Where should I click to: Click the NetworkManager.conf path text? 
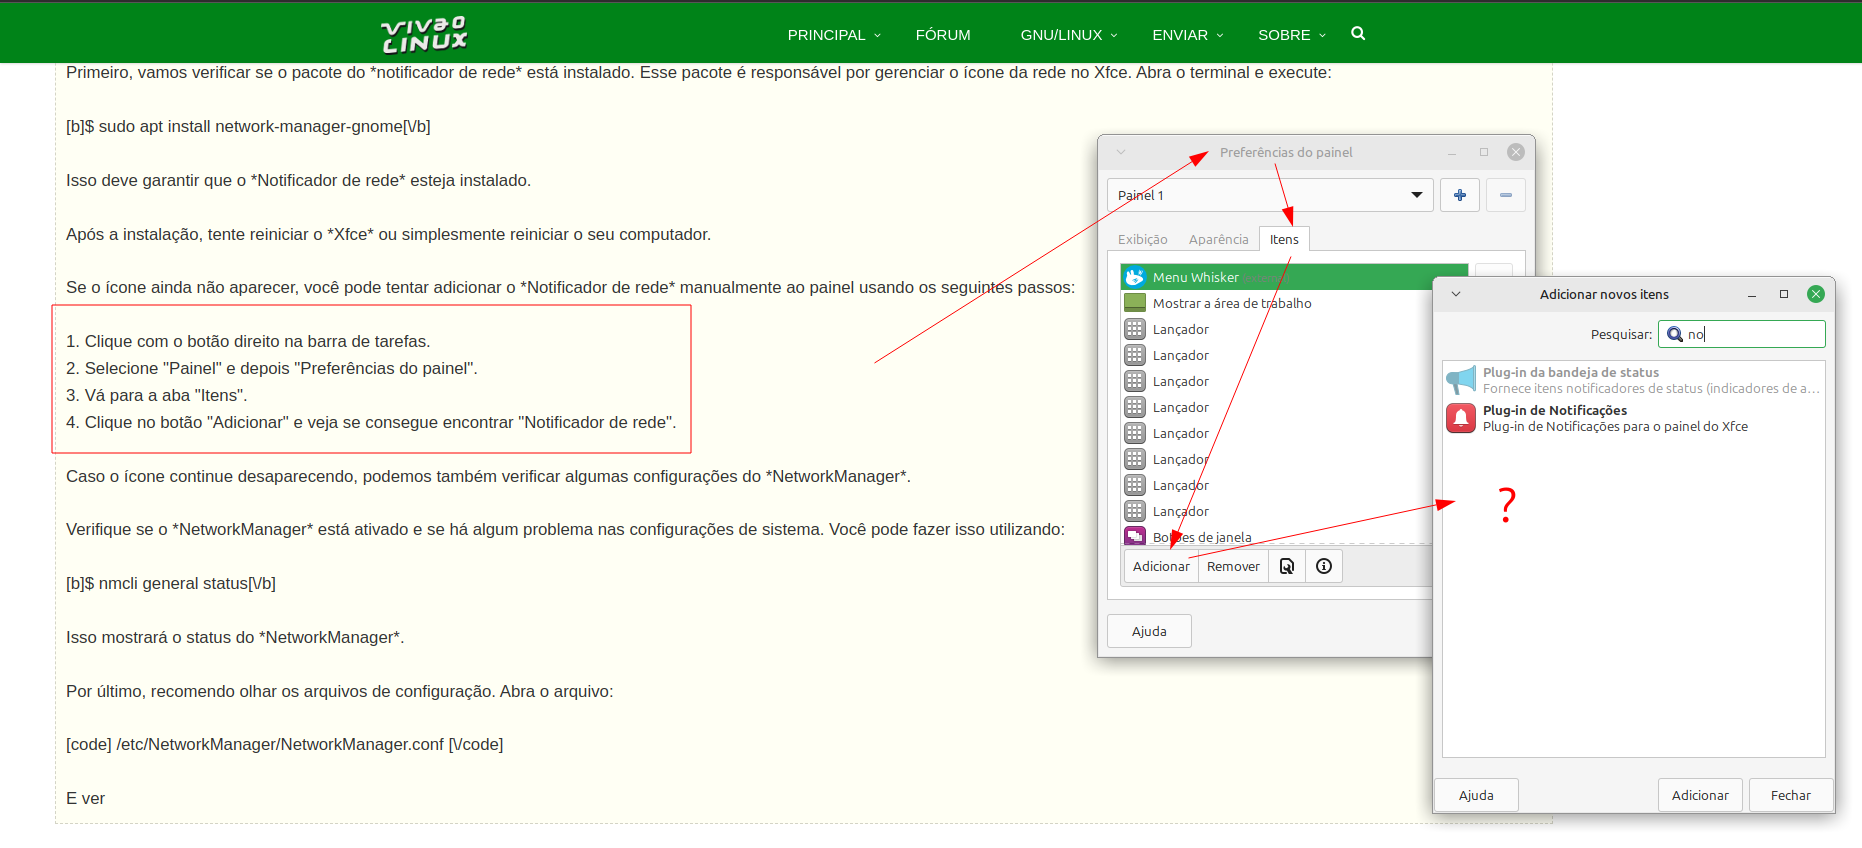[284, 744]
